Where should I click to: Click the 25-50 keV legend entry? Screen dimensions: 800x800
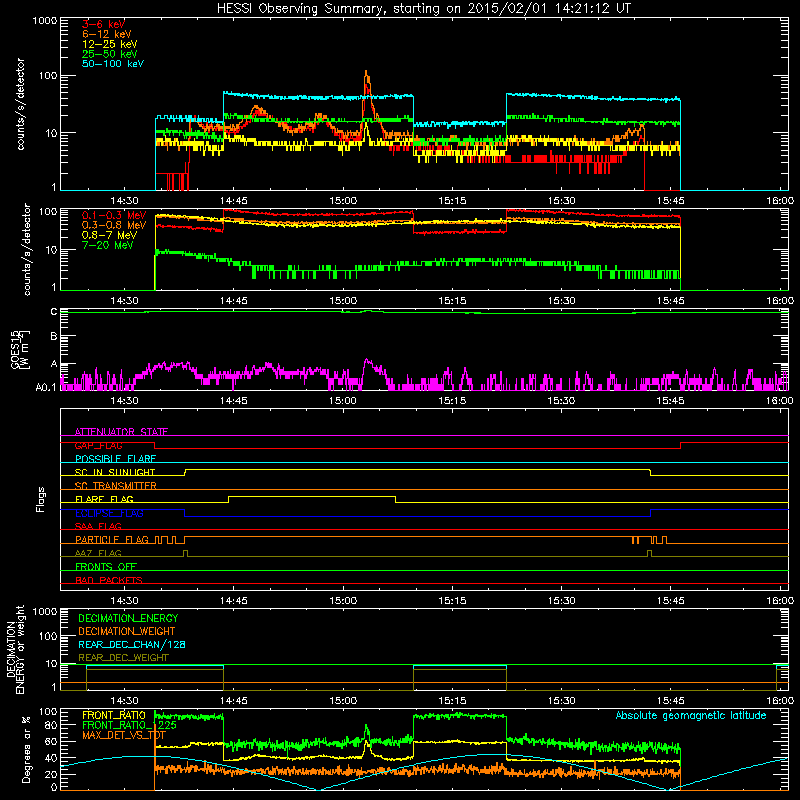click(110, 54)
